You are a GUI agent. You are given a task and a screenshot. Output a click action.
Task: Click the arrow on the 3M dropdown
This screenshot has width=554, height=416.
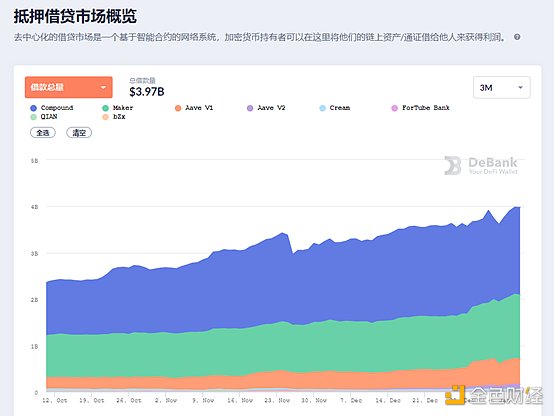coord(520,87)
